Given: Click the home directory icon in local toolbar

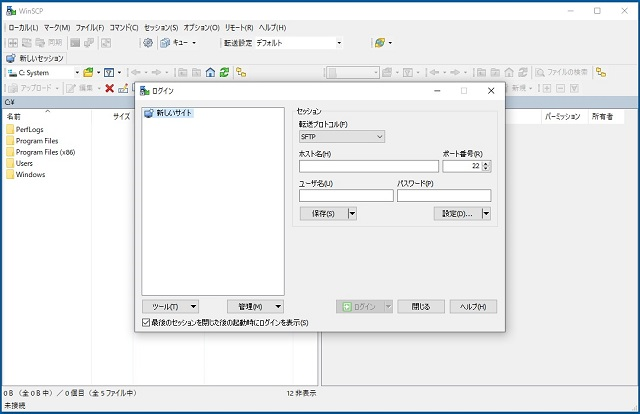Looking at the screenshot, I should [x=210, y=73].
